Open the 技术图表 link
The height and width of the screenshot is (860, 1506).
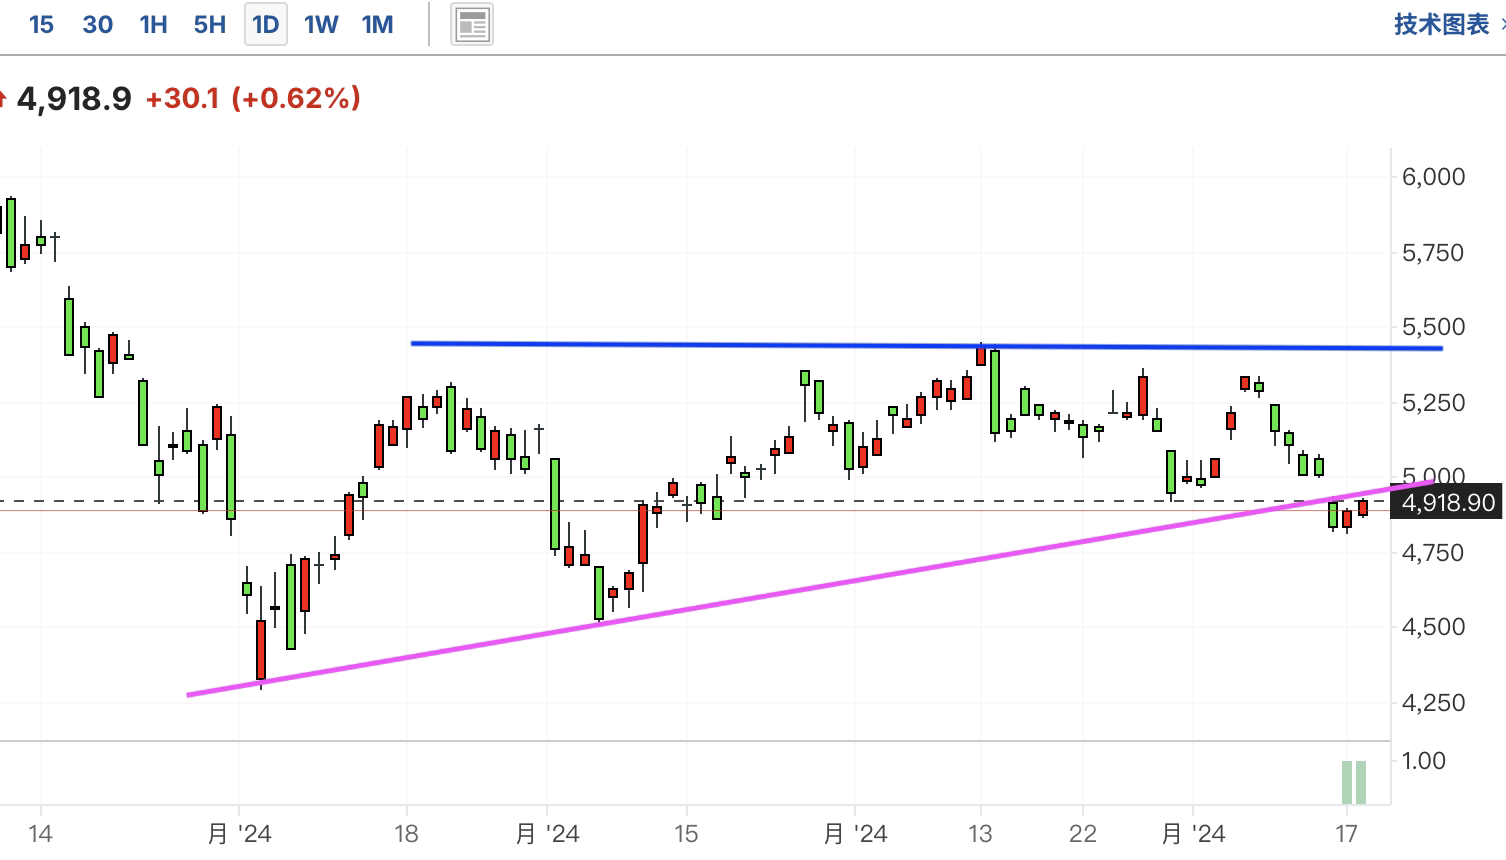[1442, 25]
